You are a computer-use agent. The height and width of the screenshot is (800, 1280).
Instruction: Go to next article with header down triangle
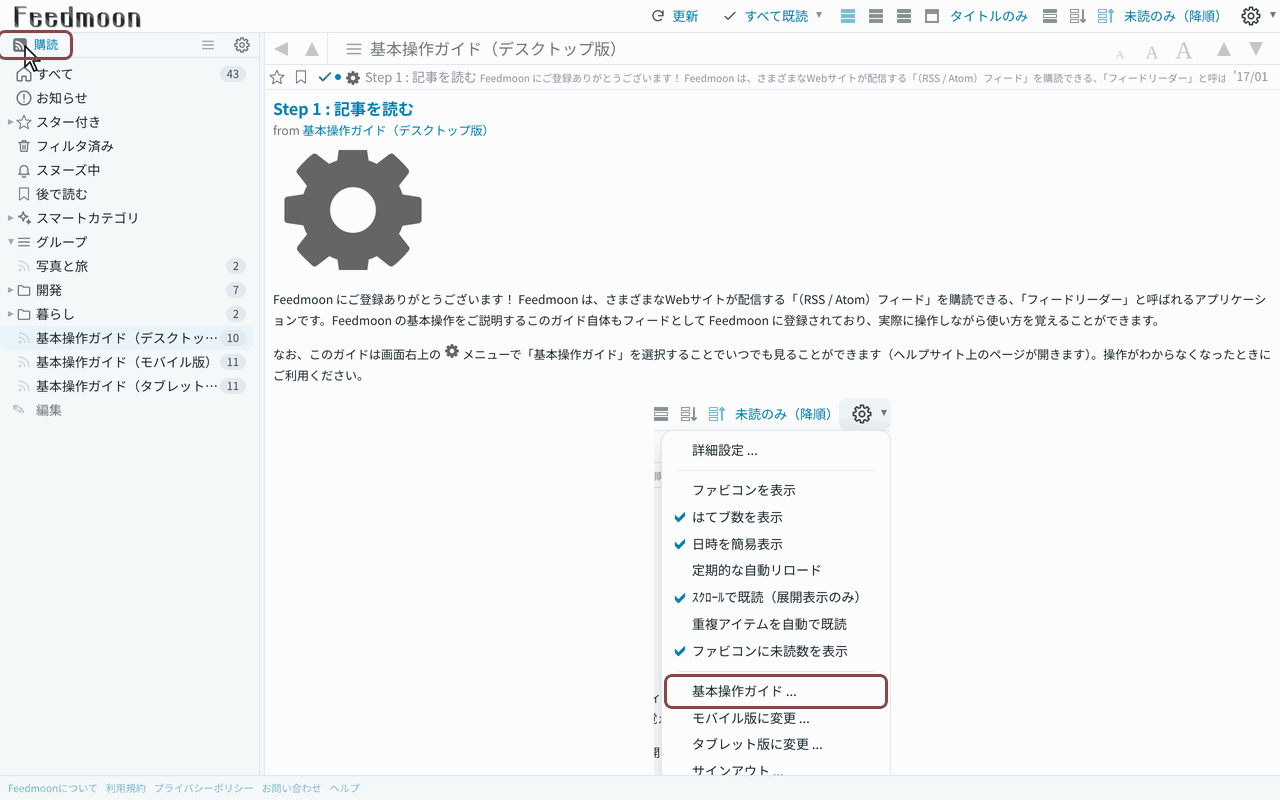pyautogui.click(x=1256, y=49)
